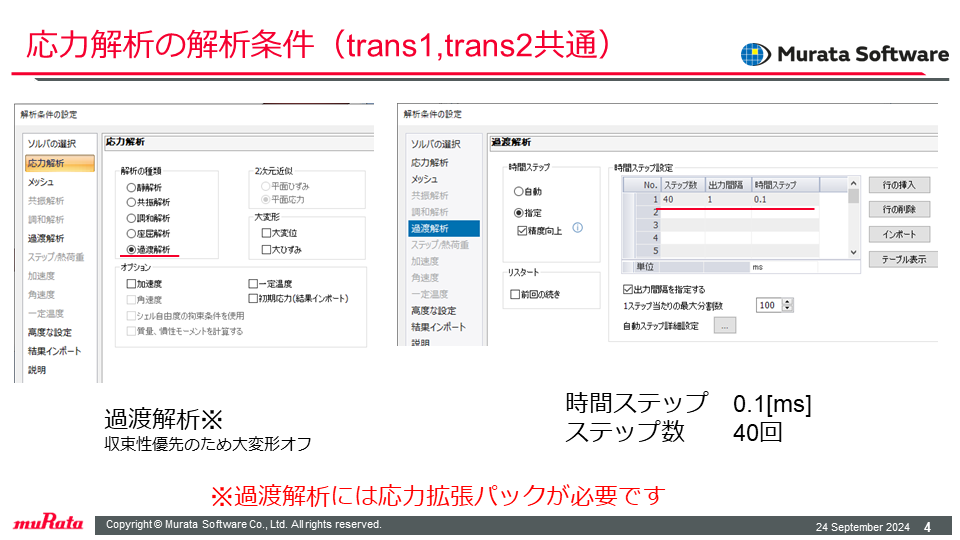Open 応力解析 tab in left dialog
The height and width of the screenshot is (540, 960).
(60, 163)
